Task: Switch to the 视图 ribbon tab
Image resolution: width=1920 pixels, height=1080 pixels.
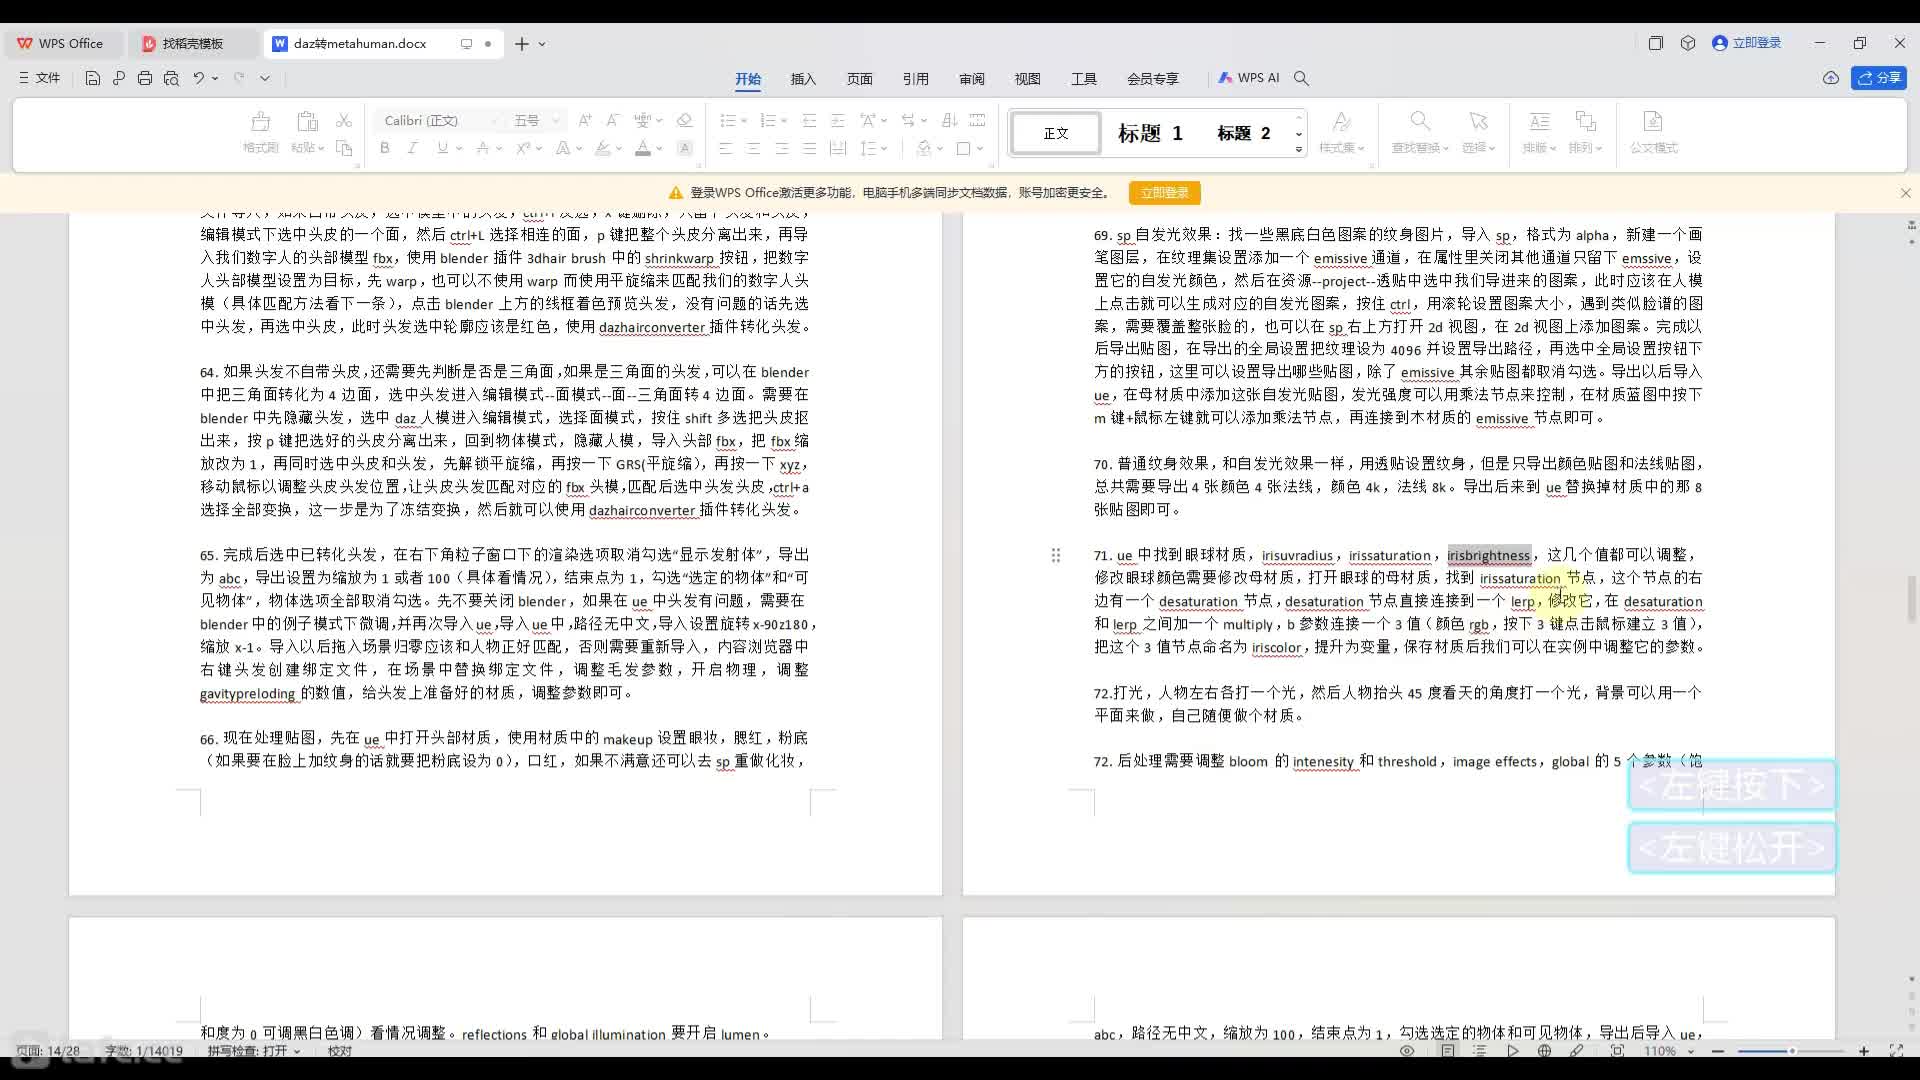Action: [x=1027, y=78]
